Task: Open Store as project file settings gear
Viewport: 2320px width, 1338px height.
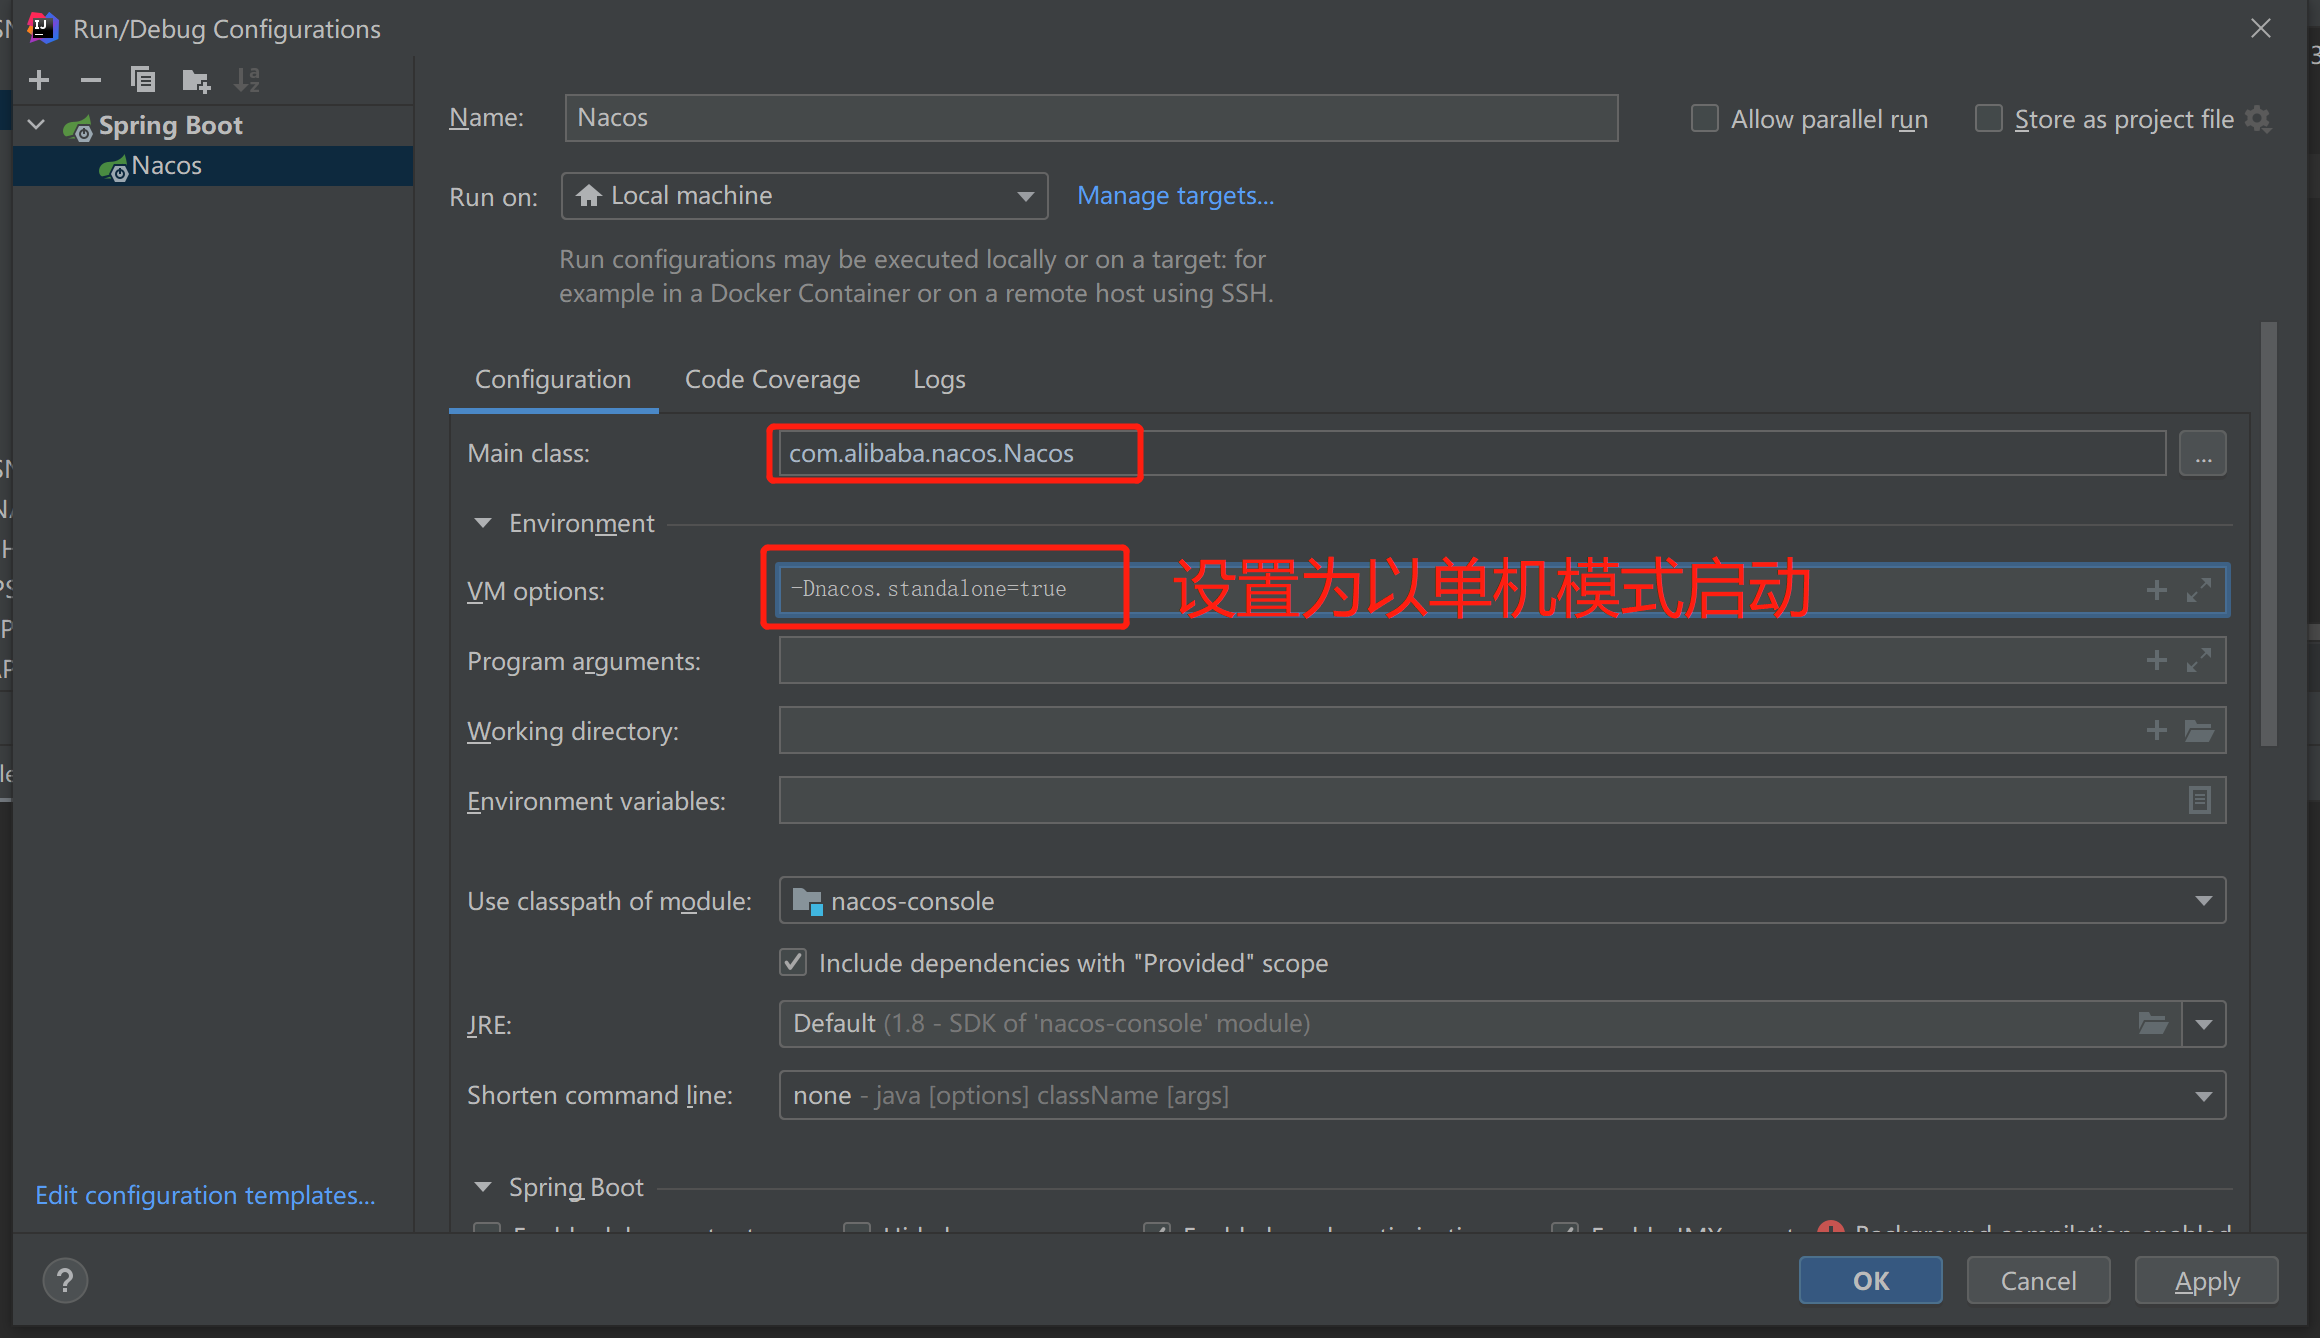Action: (2258, 119)
